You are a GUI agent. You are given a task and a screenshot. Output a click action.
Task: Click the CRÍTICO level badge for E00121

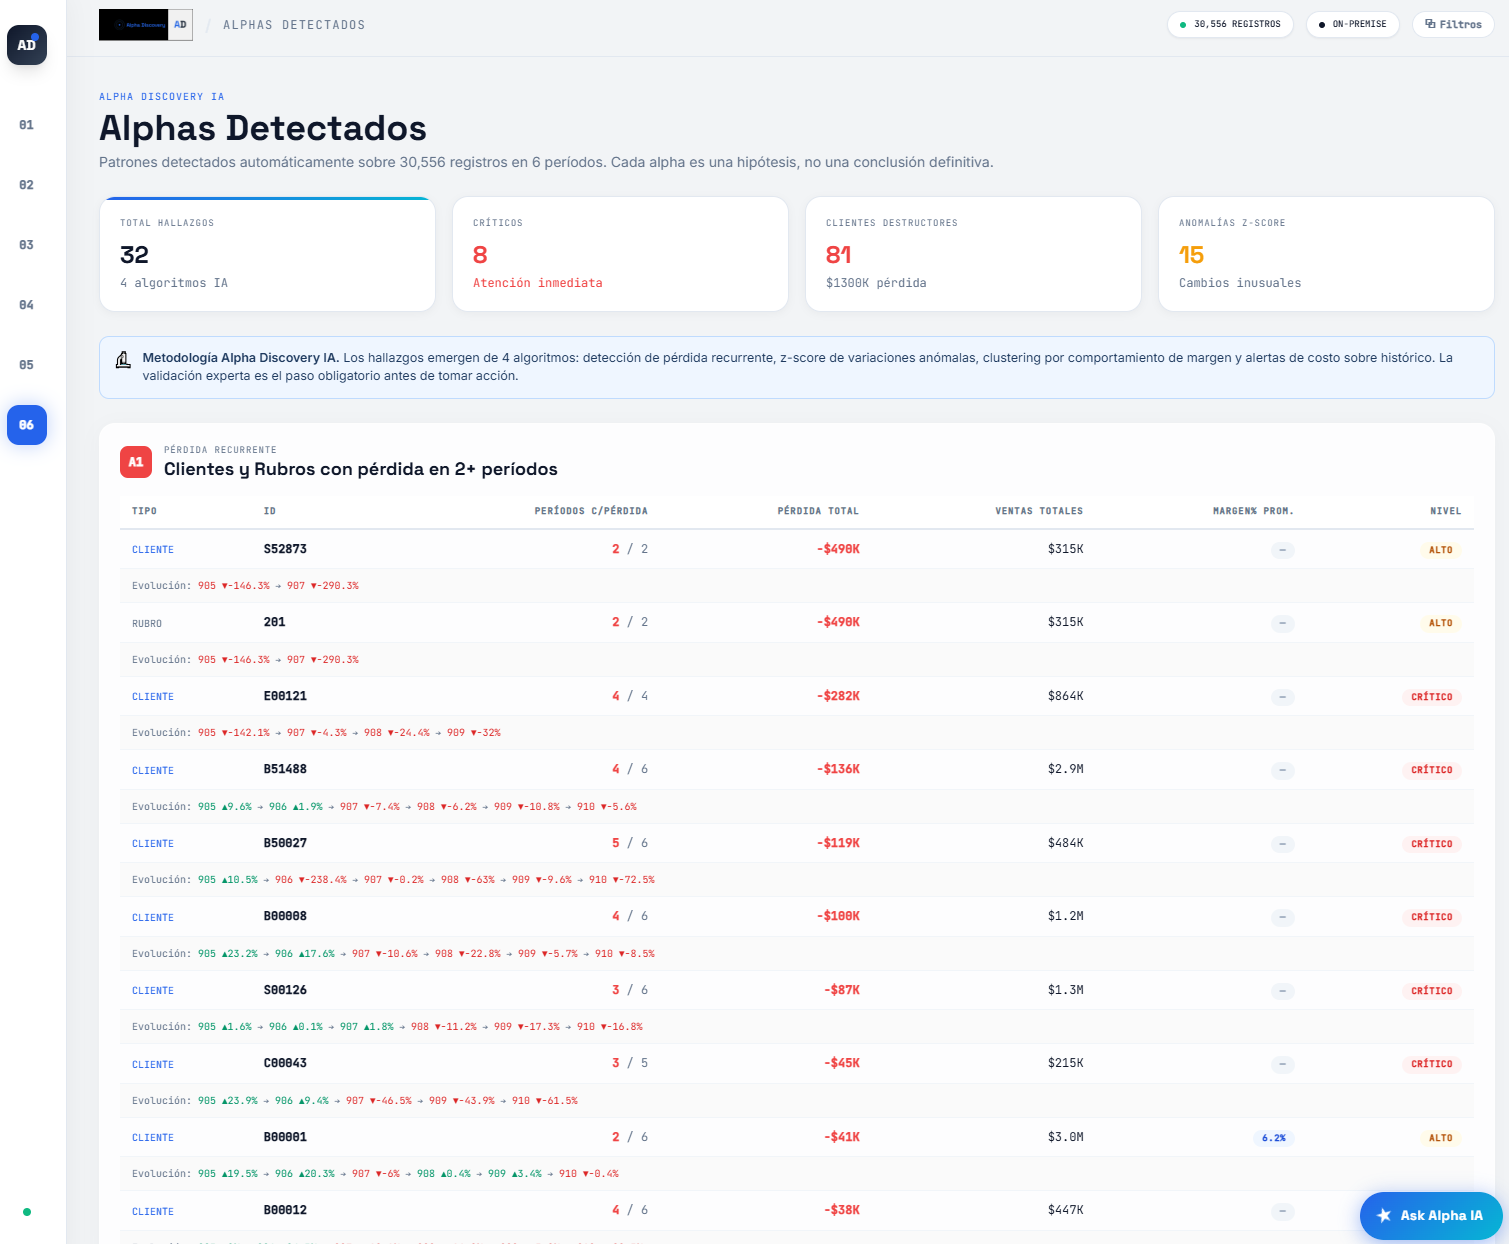tap(1432, 696)
